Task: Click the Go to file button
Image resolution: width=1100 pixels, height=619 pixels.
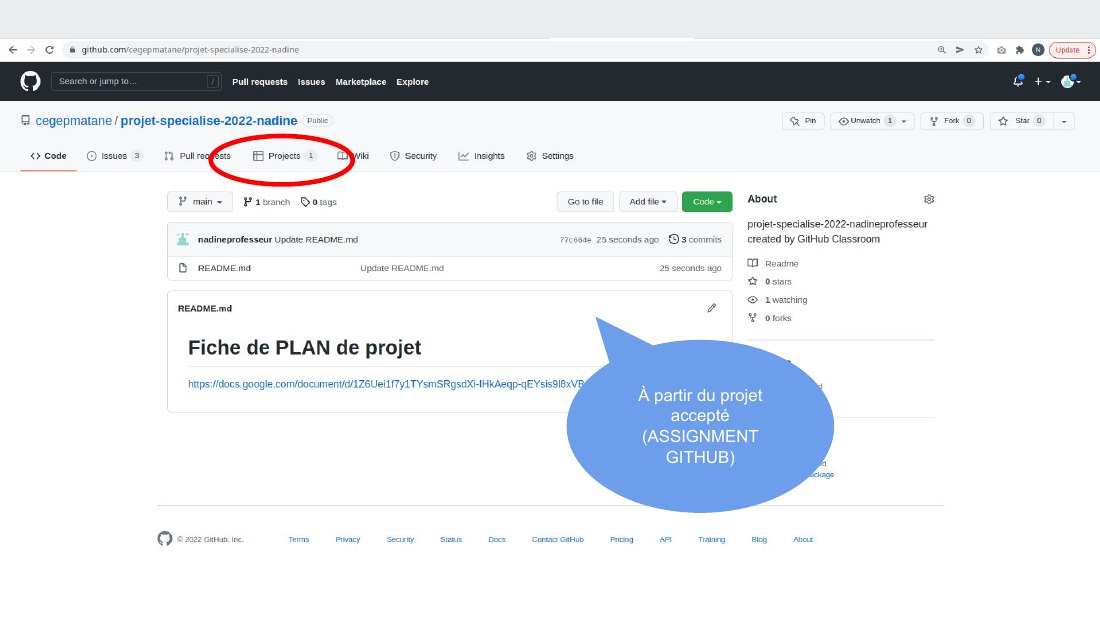Action: [585, 201]
